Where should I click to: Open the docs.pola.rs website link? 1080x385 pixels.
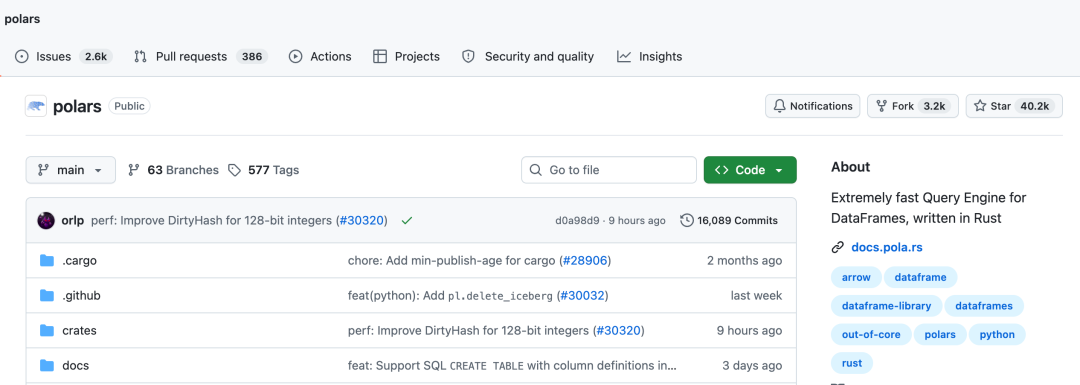coord(887,247)
